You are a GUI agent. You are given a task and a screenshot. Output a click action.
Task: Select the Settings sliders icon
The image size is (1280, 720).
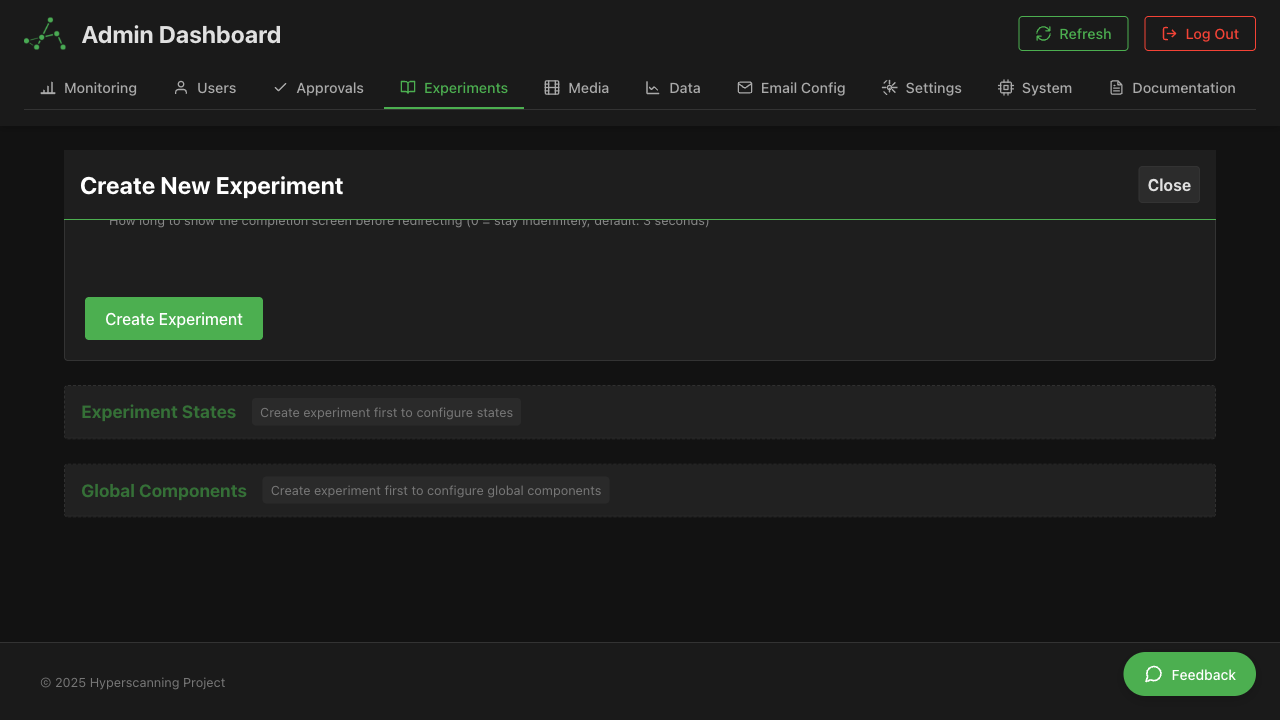tap(889, 88)
